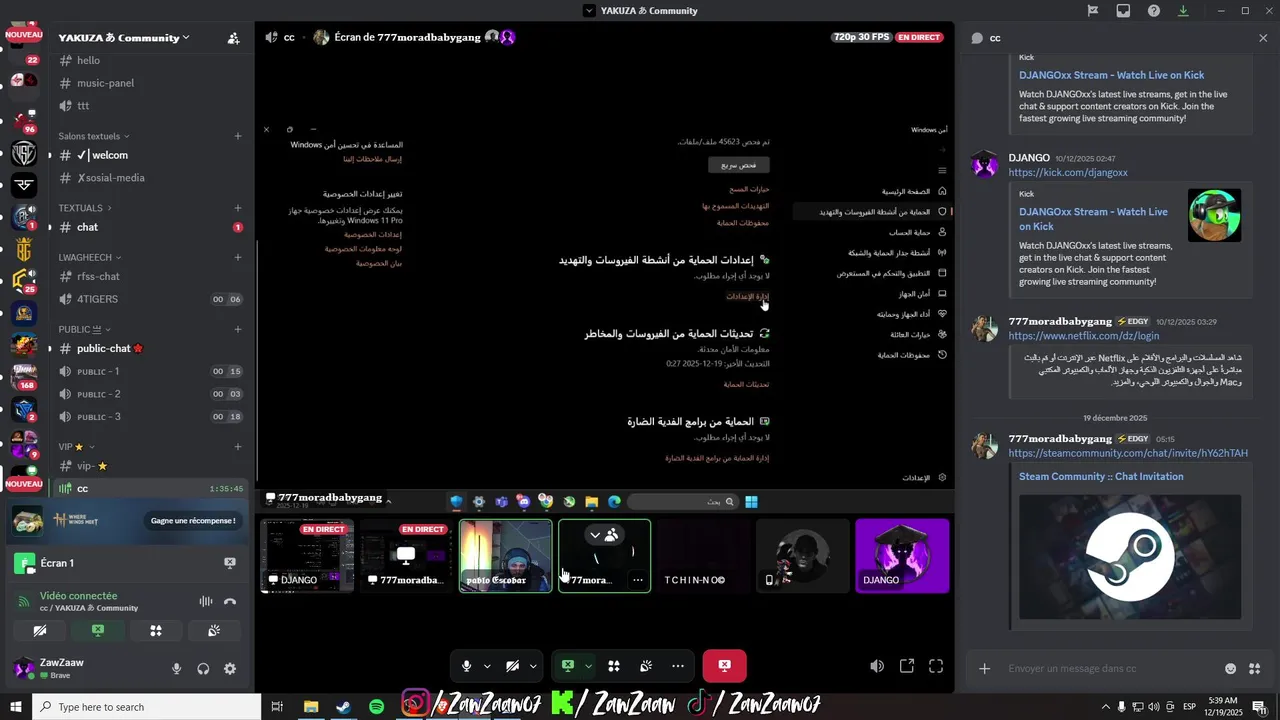Select the purple DJANGO participant tile

point(902,555)
